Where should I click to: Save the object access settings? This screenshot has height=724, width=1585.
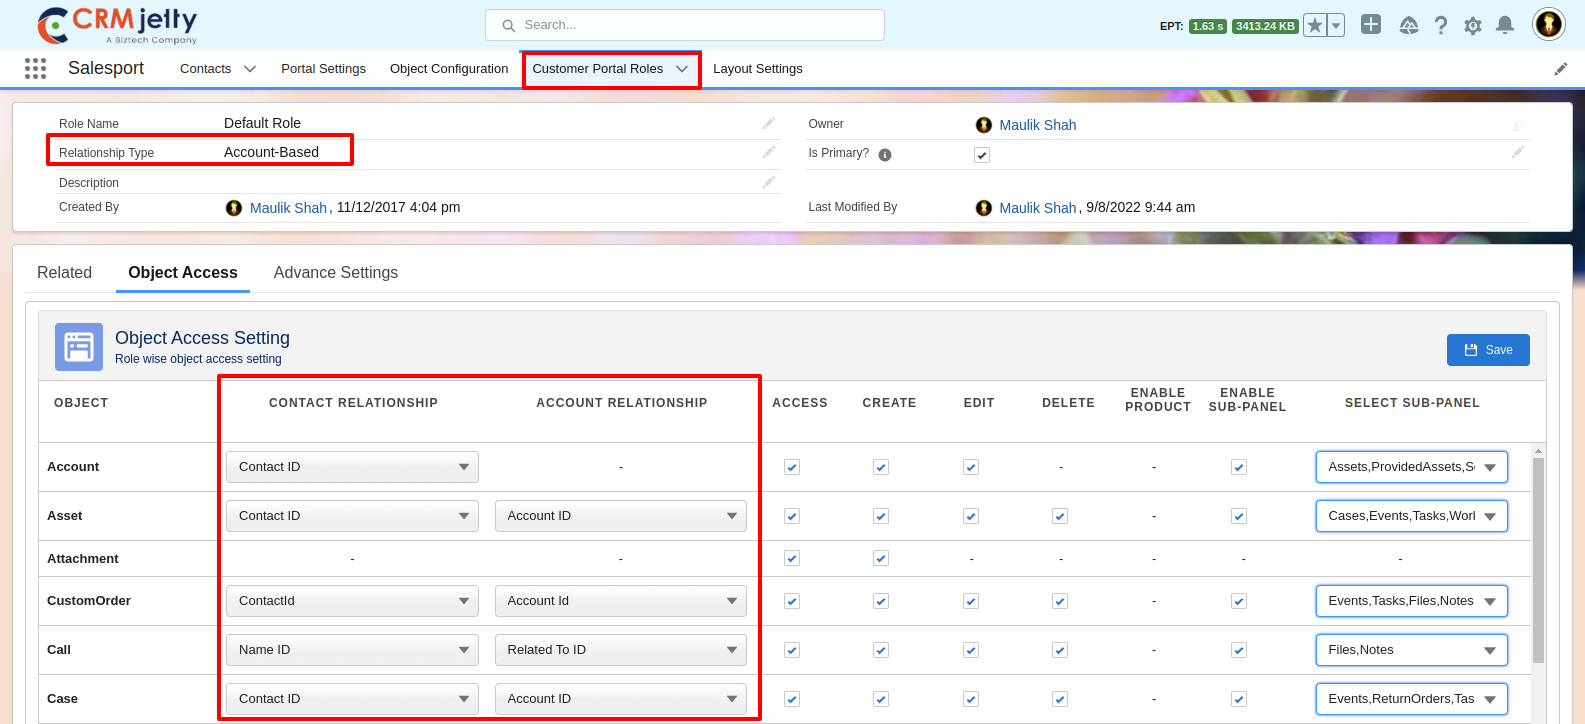(1487, 350)
